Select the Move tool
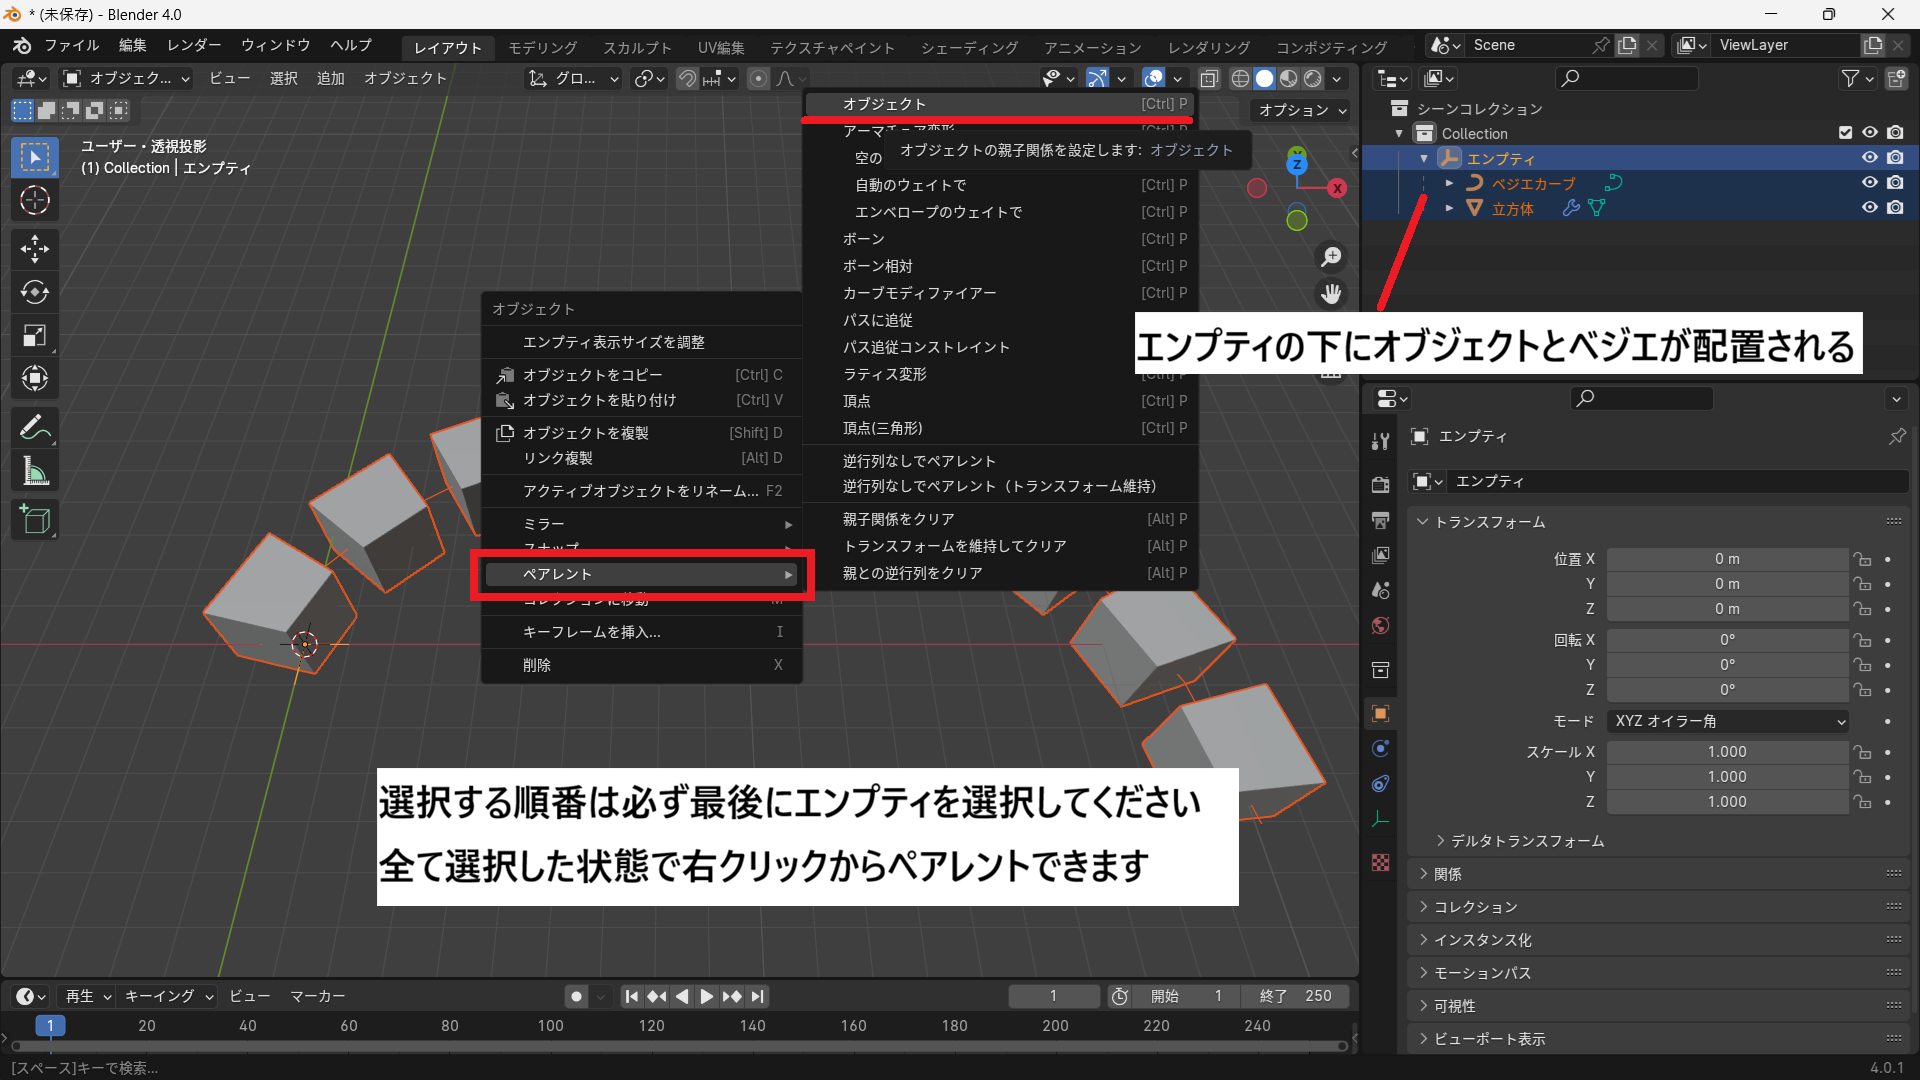The width and height of the screenshot is (1920, 1080). pos(35,248)
